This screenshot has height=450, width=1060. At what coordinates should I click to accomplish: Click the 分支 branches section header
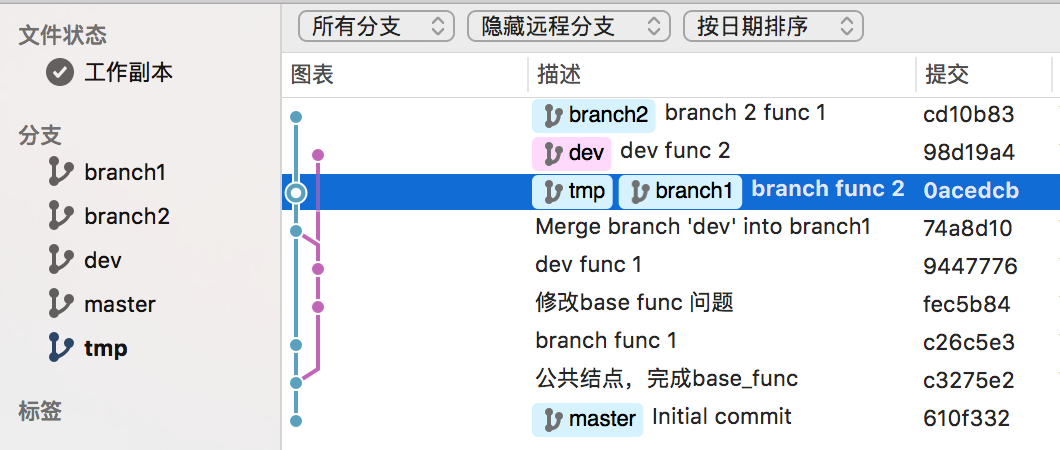(40, 136)
